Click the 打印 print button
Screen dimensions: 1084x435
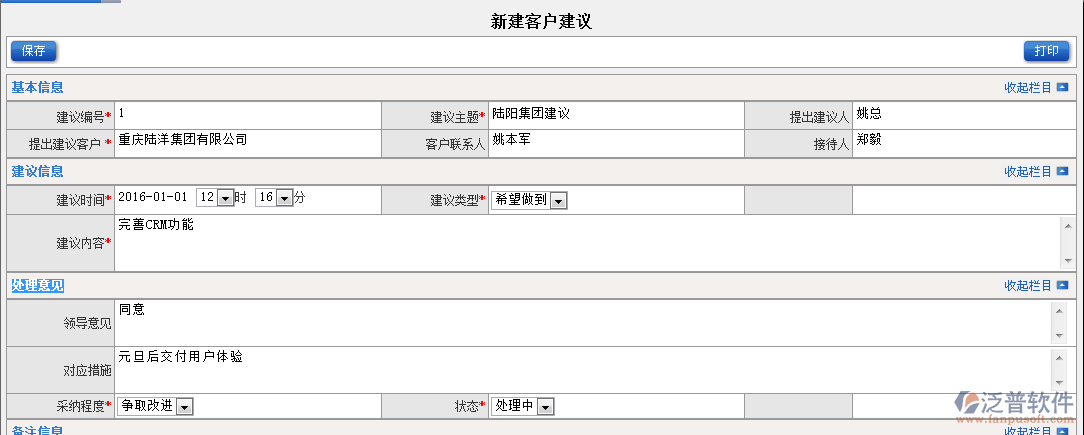click(1046, 51)
